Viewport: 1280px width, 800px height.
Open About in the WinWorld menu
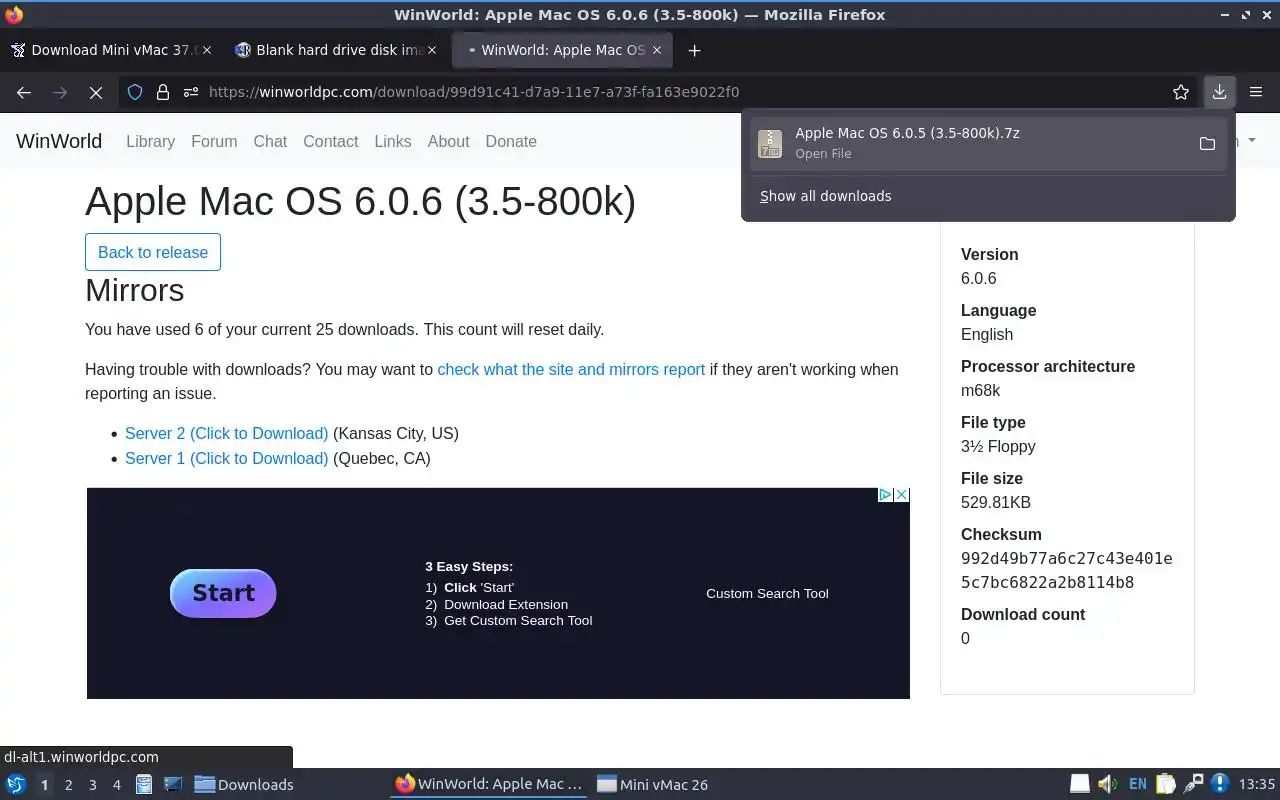click(x=448, y=141)
